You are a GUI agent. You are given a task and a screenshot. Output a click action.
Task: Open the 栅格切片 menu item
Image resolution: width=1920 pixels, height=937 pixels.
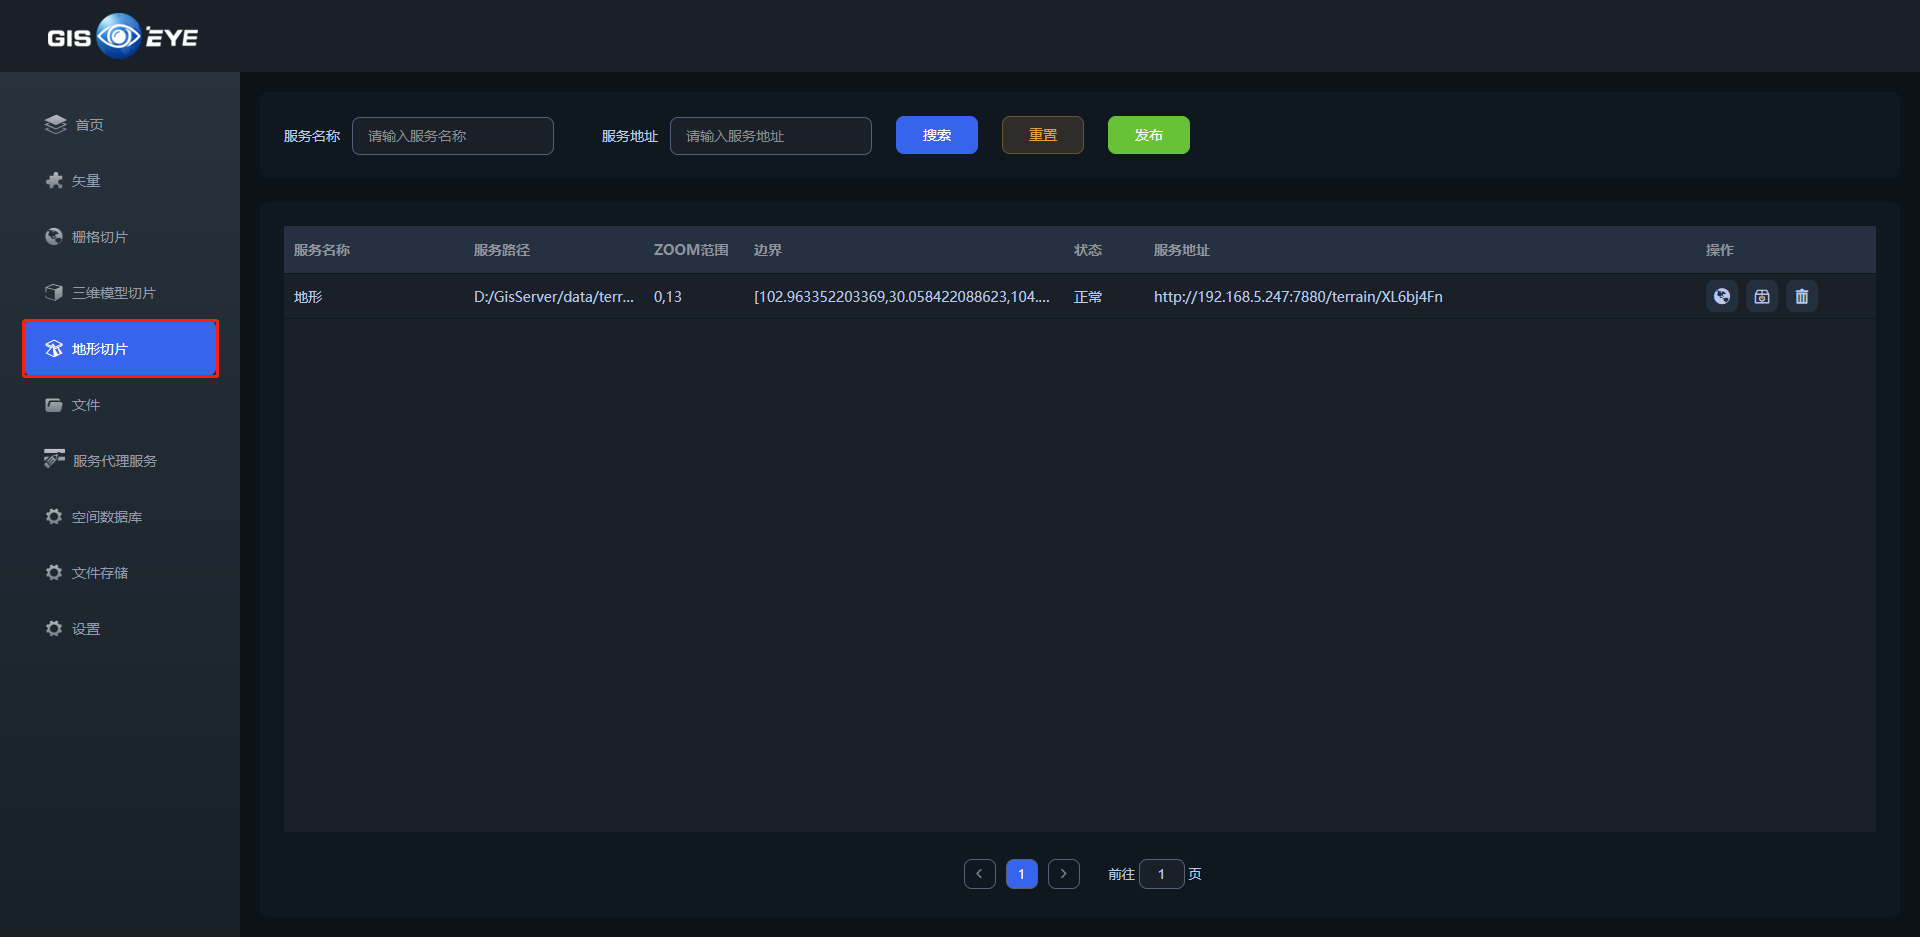point(120,236)
